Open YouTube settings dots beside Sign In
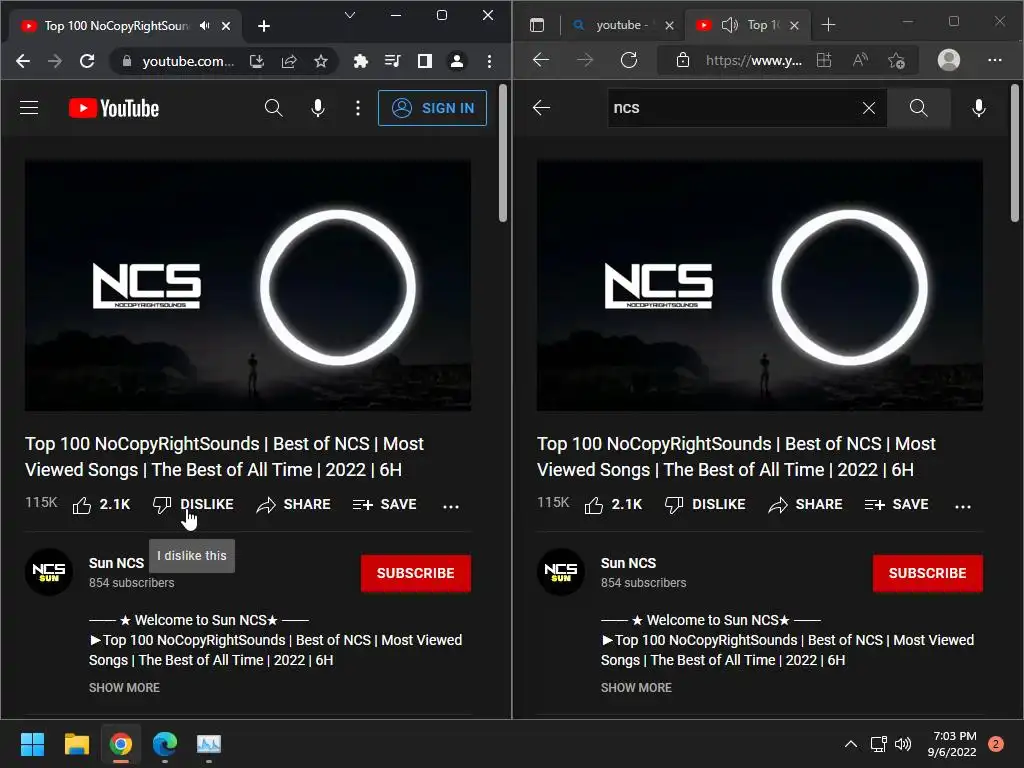This screenshot has height=768, width=1024. [x=357, y=108]
